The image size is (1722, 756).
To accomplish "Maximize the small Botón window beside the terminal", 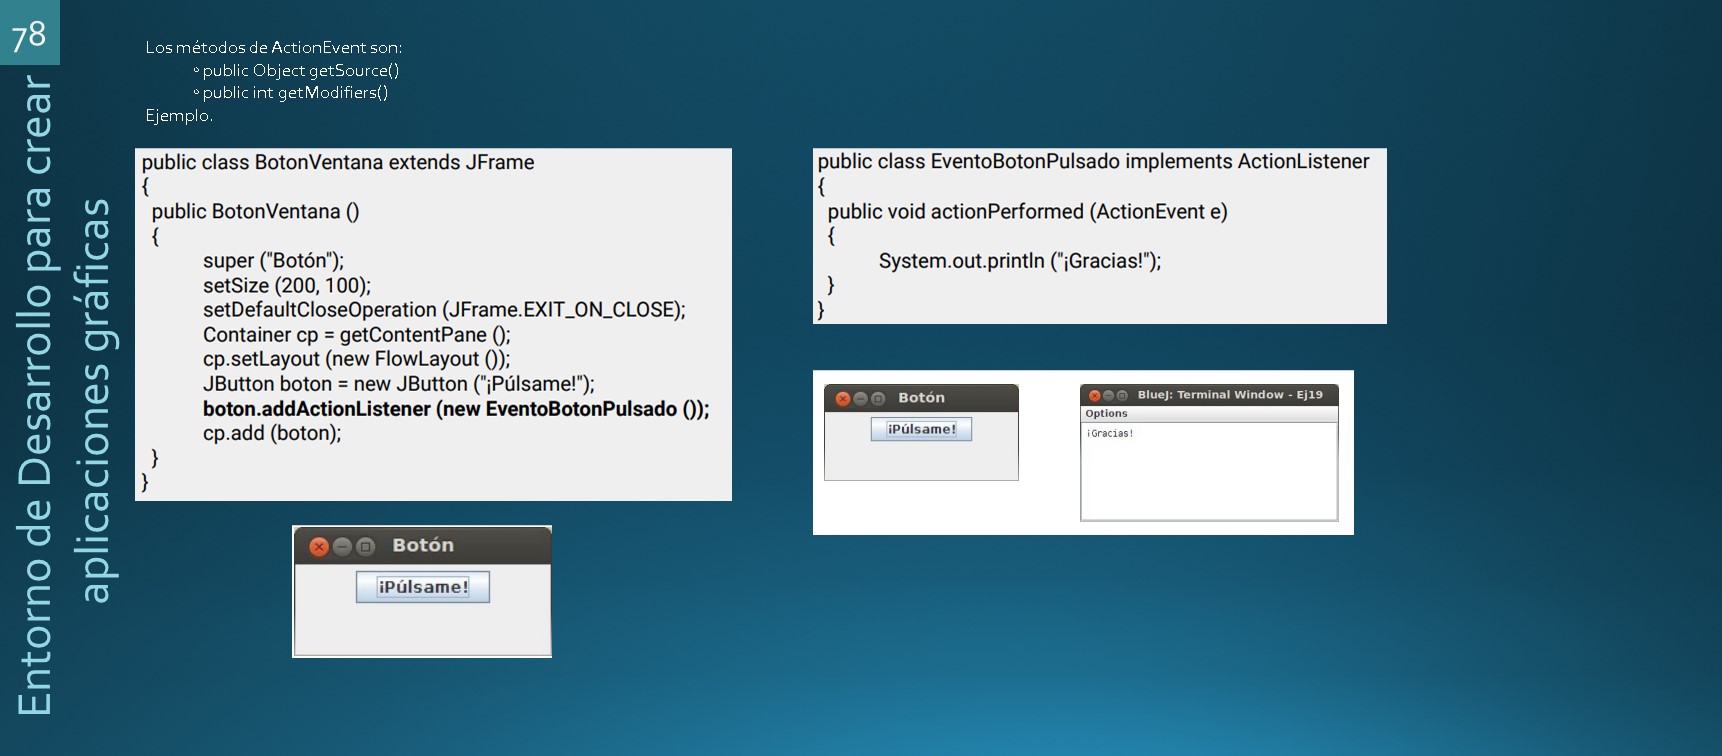I will (x=878, y=399).
